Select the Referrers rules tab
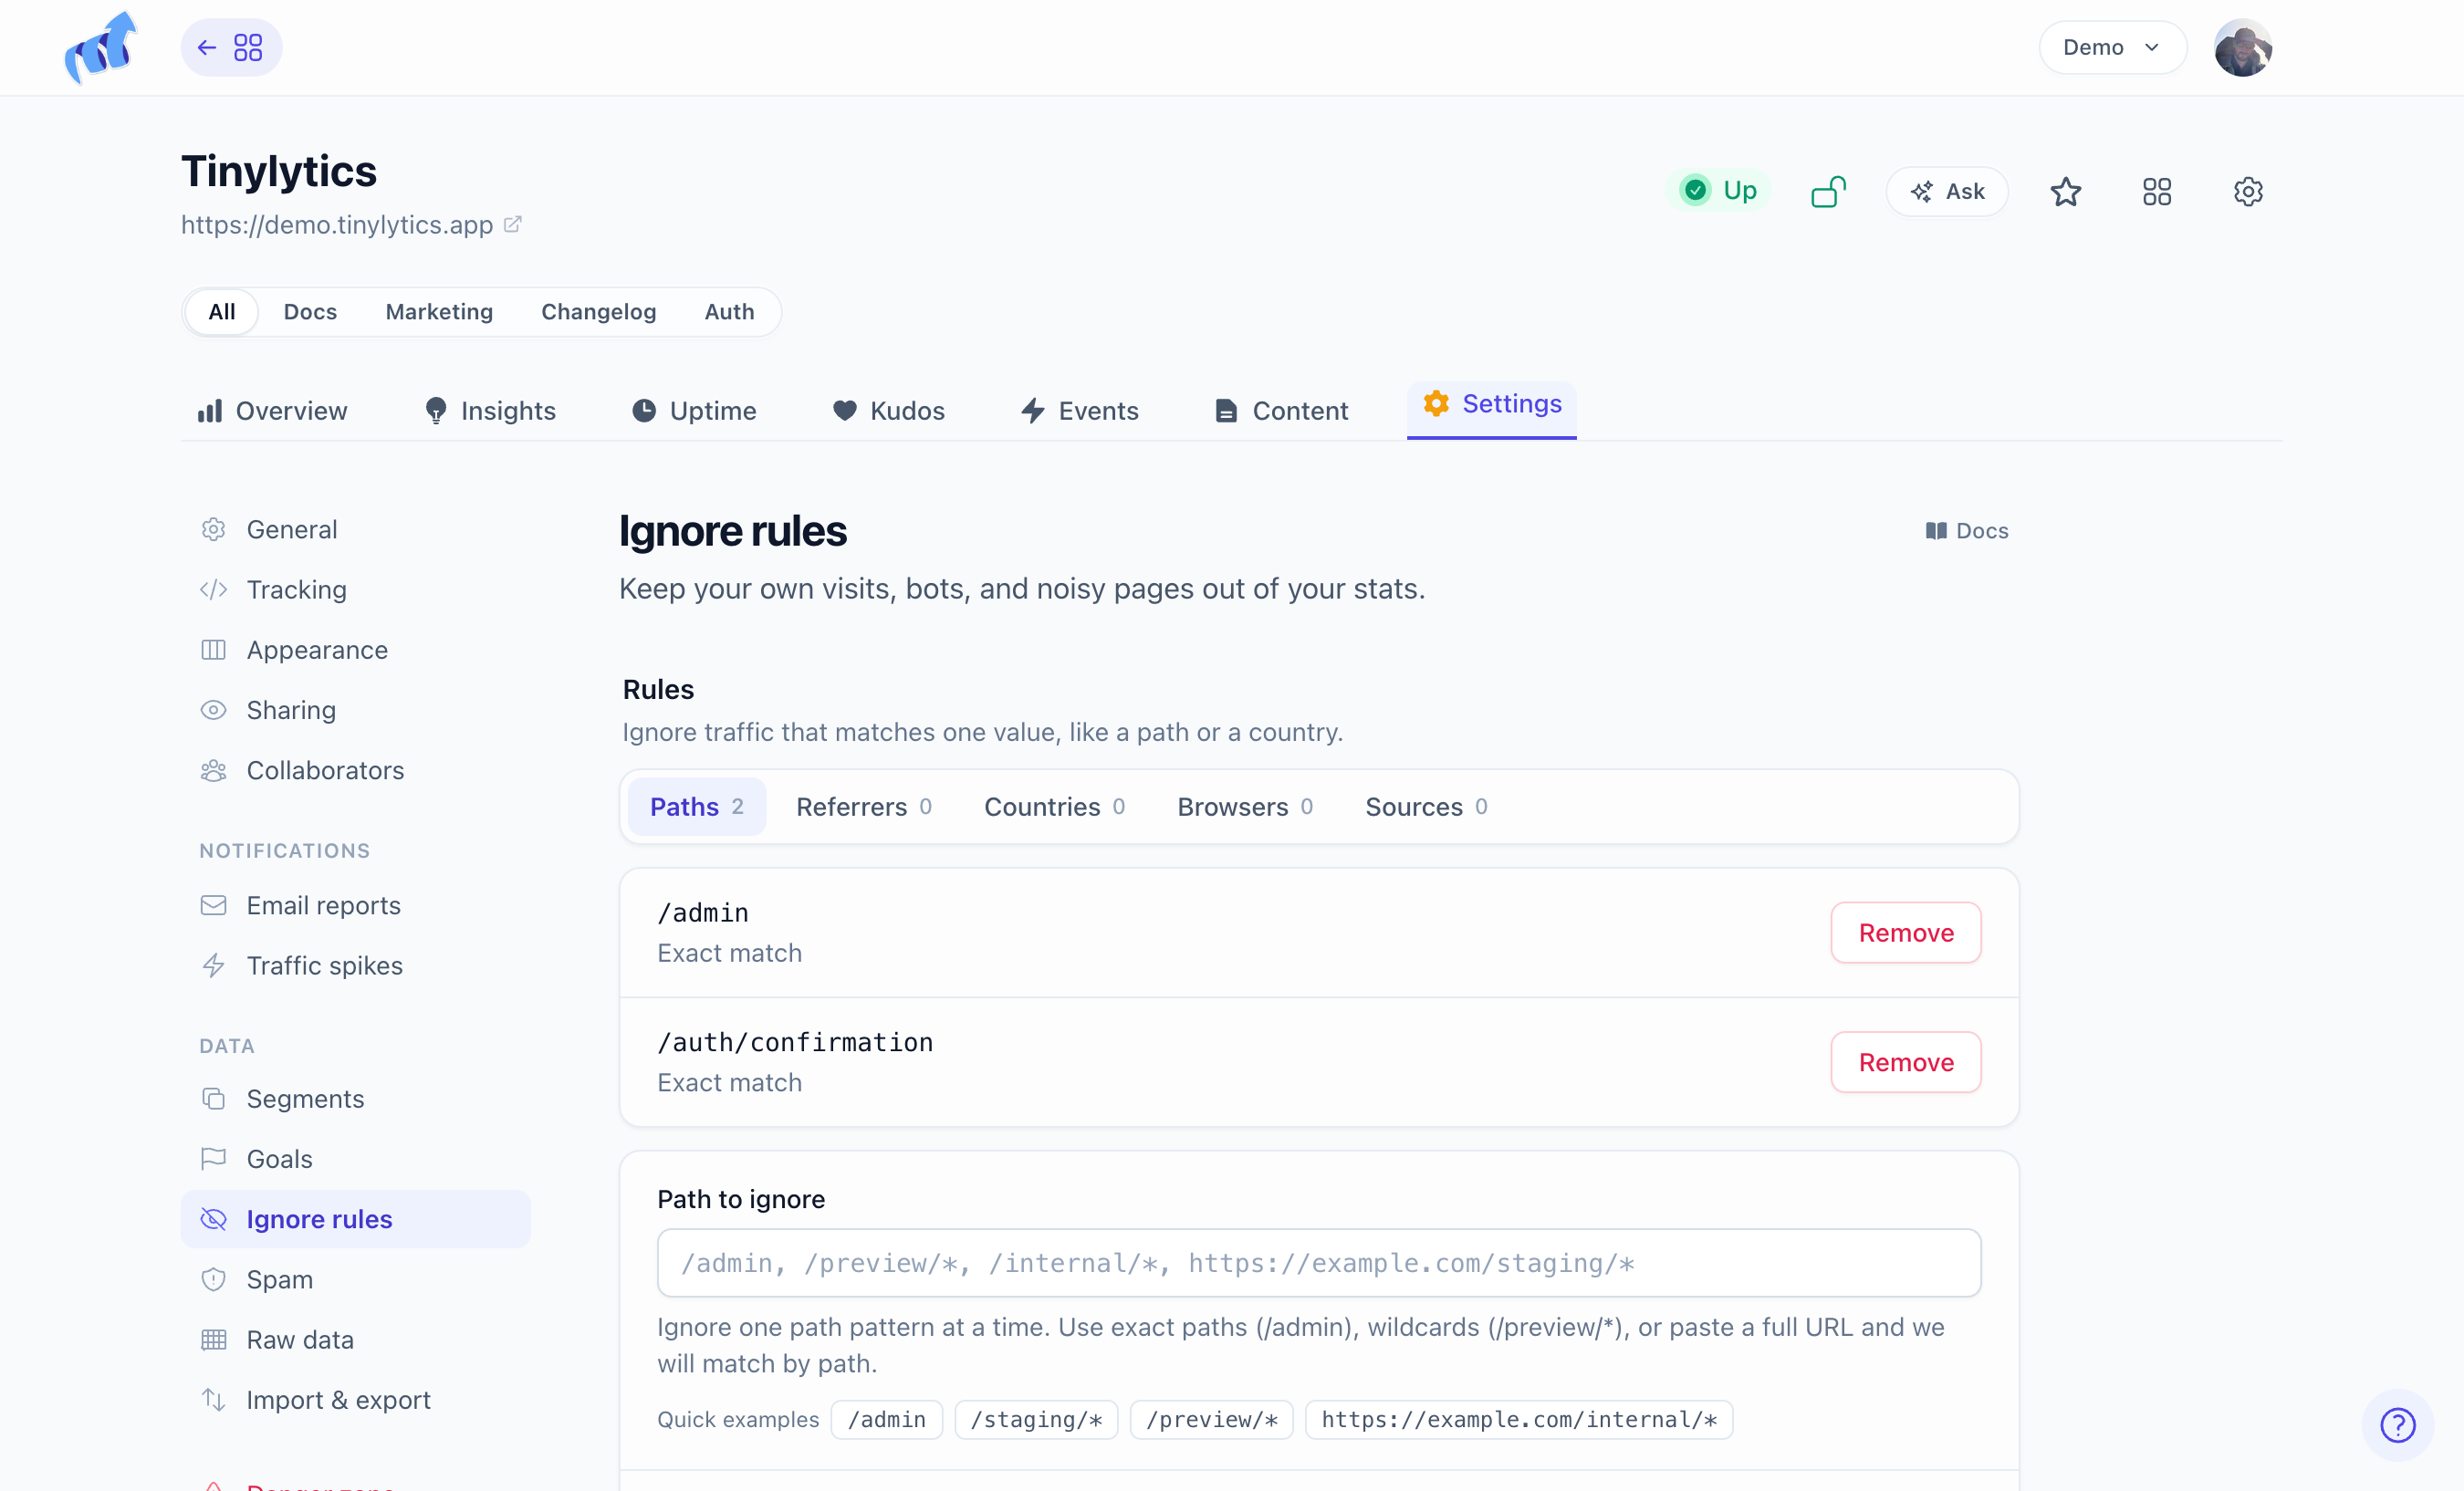Image resolution: width=2464 pixels, height=1491 pixels. point(864,806)
